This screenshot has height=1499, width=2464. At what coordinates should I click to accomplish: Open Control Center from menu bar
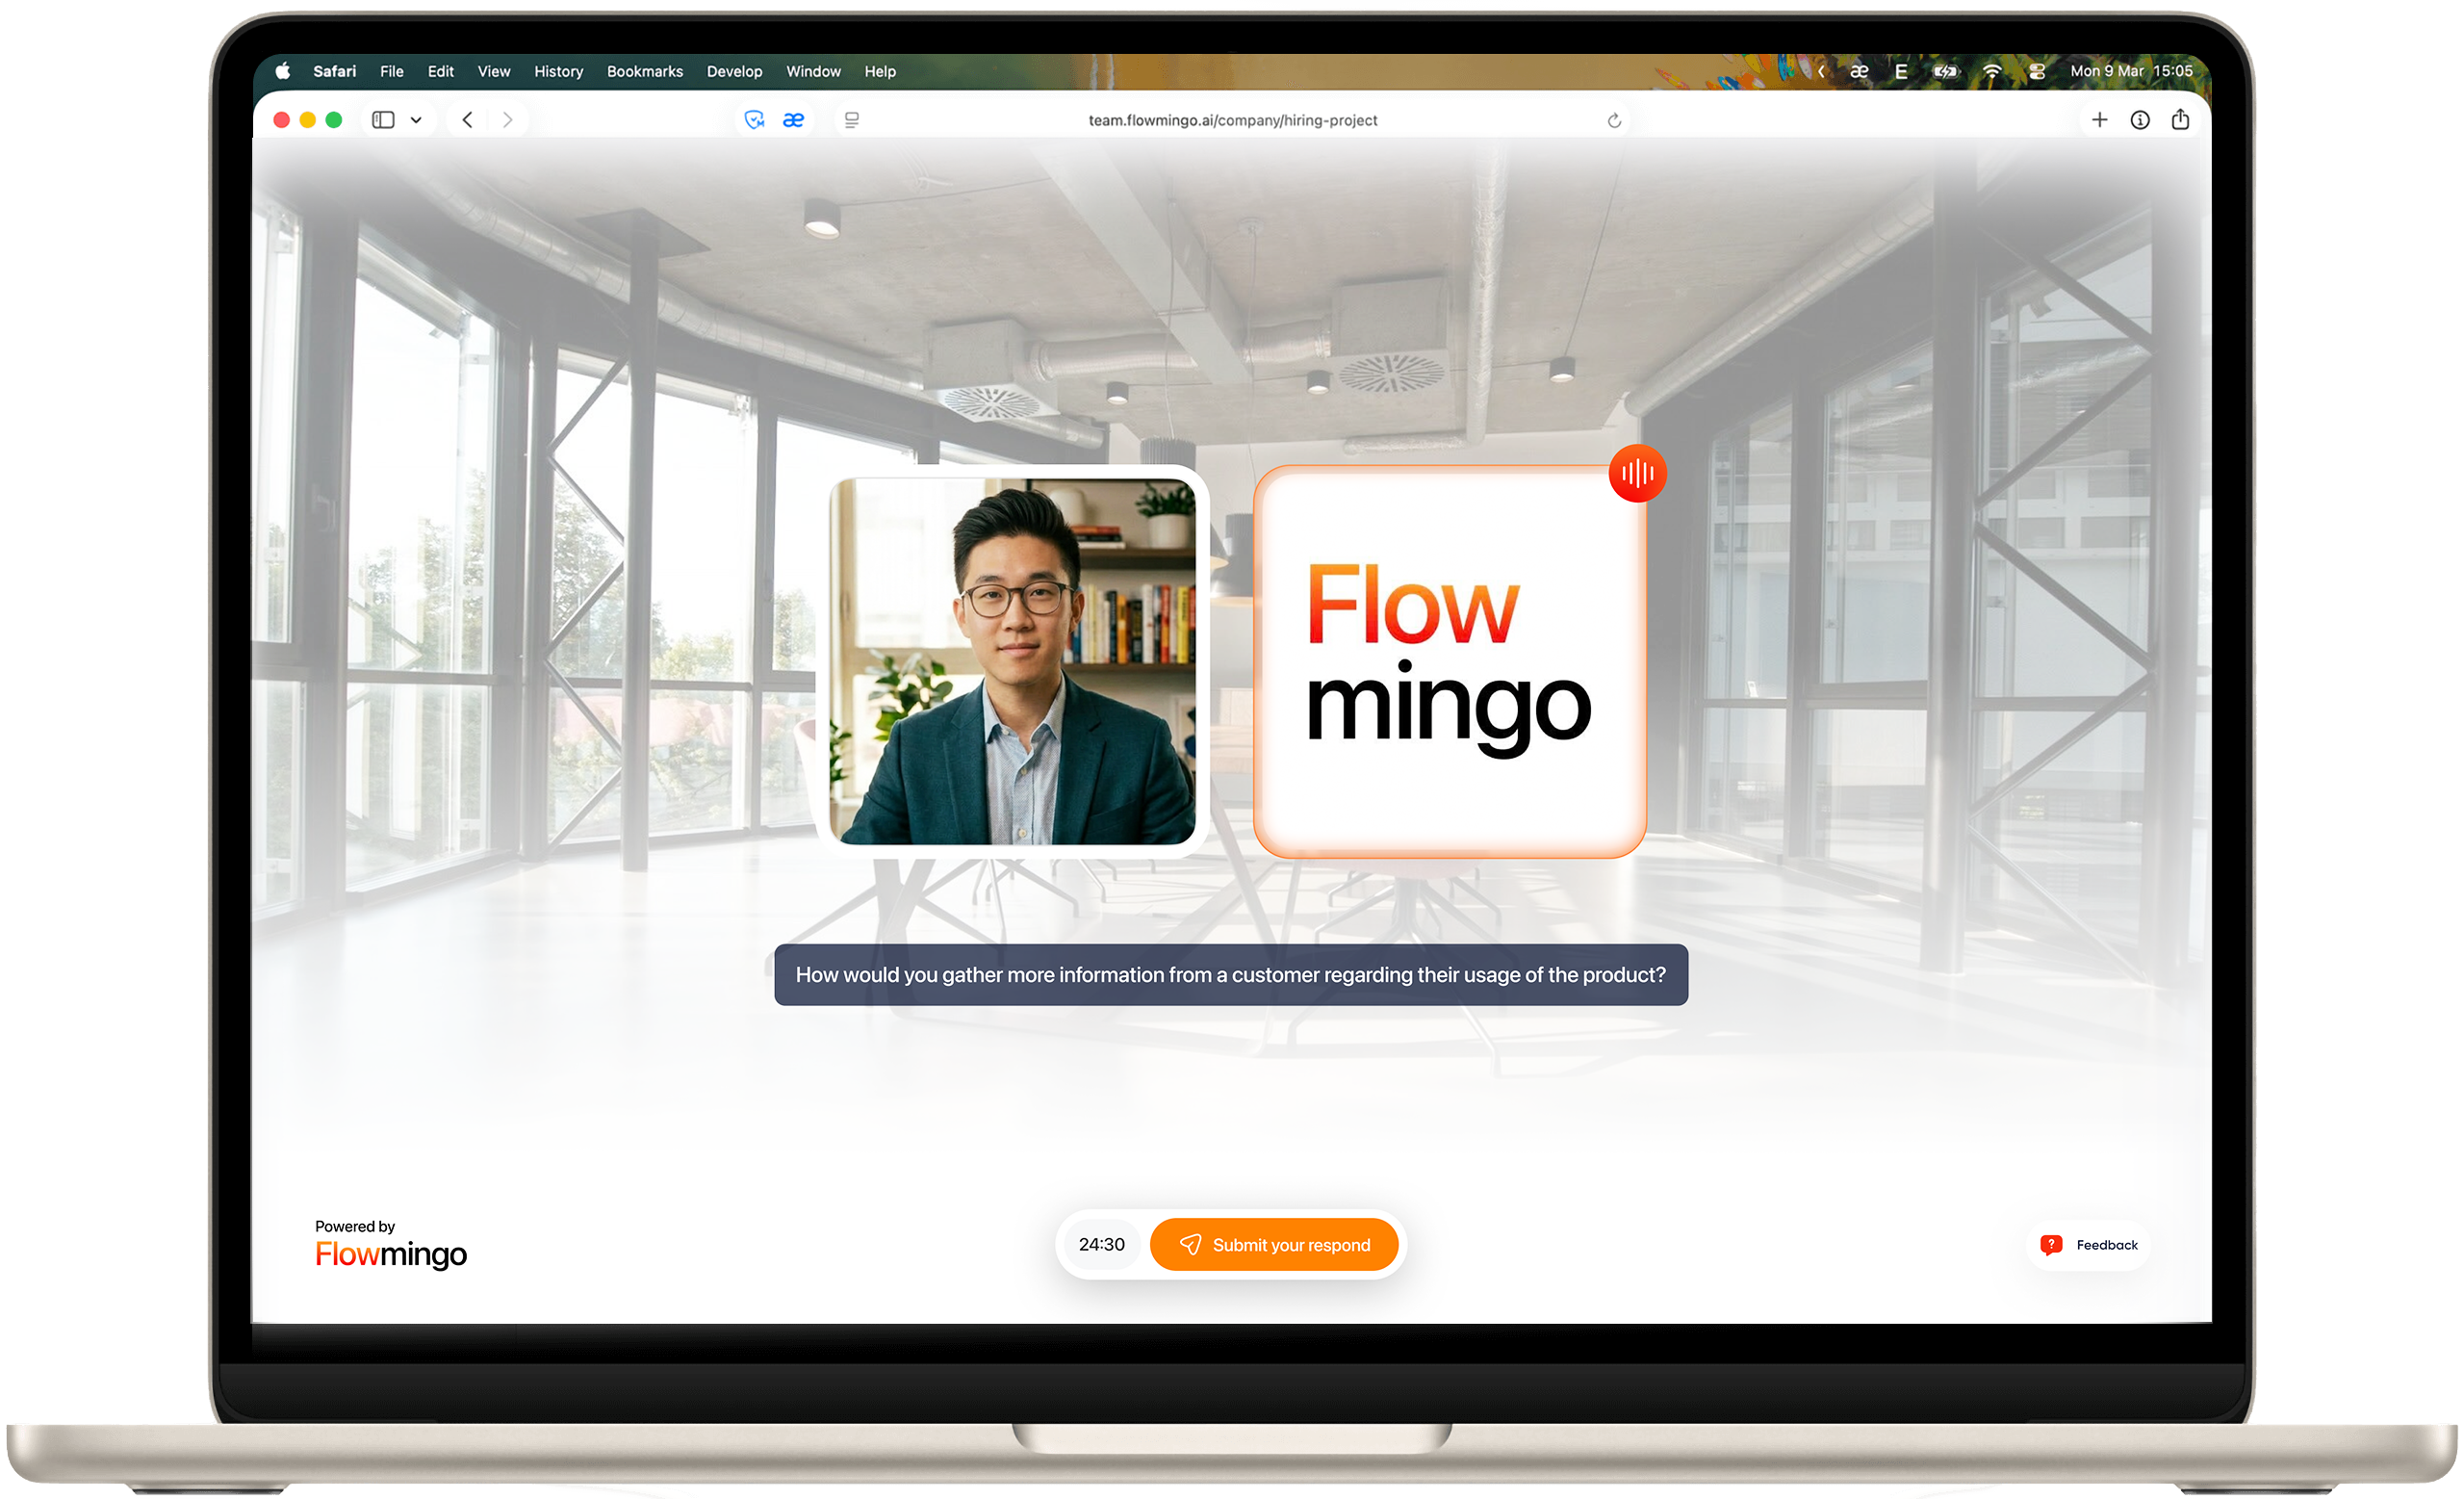click(2036, 71)
